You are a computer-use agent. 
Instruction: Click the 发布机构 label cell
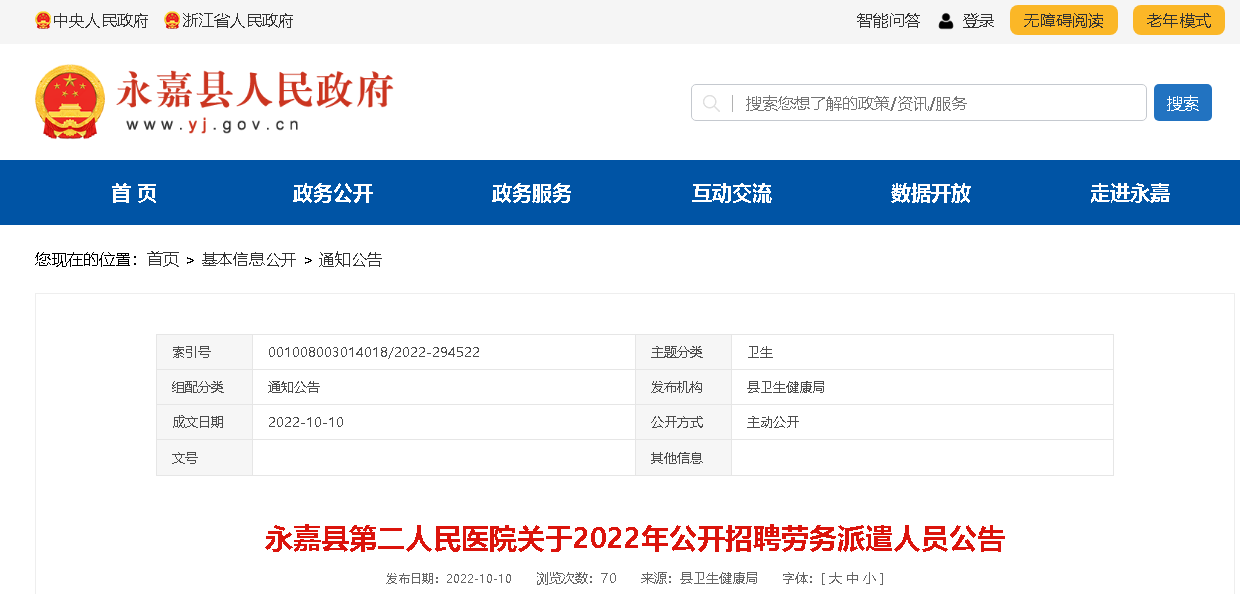(x=683, y=387)
